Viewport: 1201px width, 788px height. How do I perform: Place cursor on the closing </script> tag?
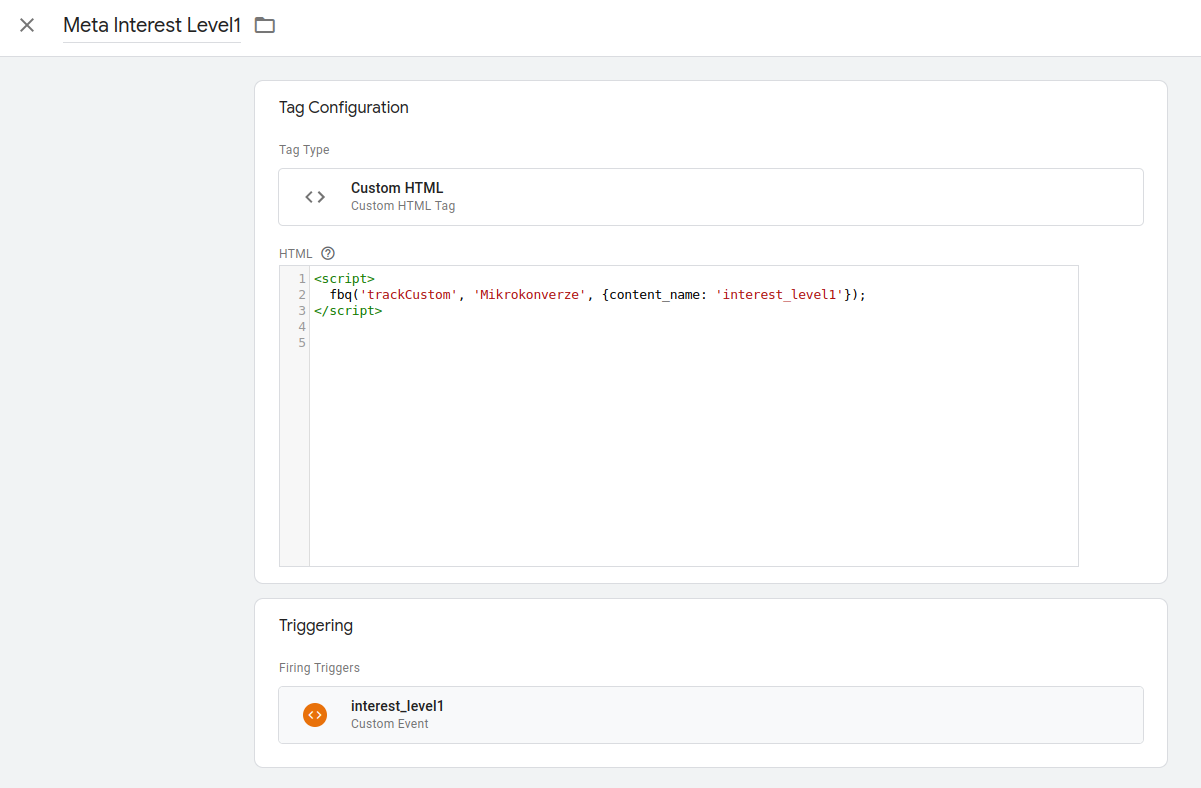point(347,311)
